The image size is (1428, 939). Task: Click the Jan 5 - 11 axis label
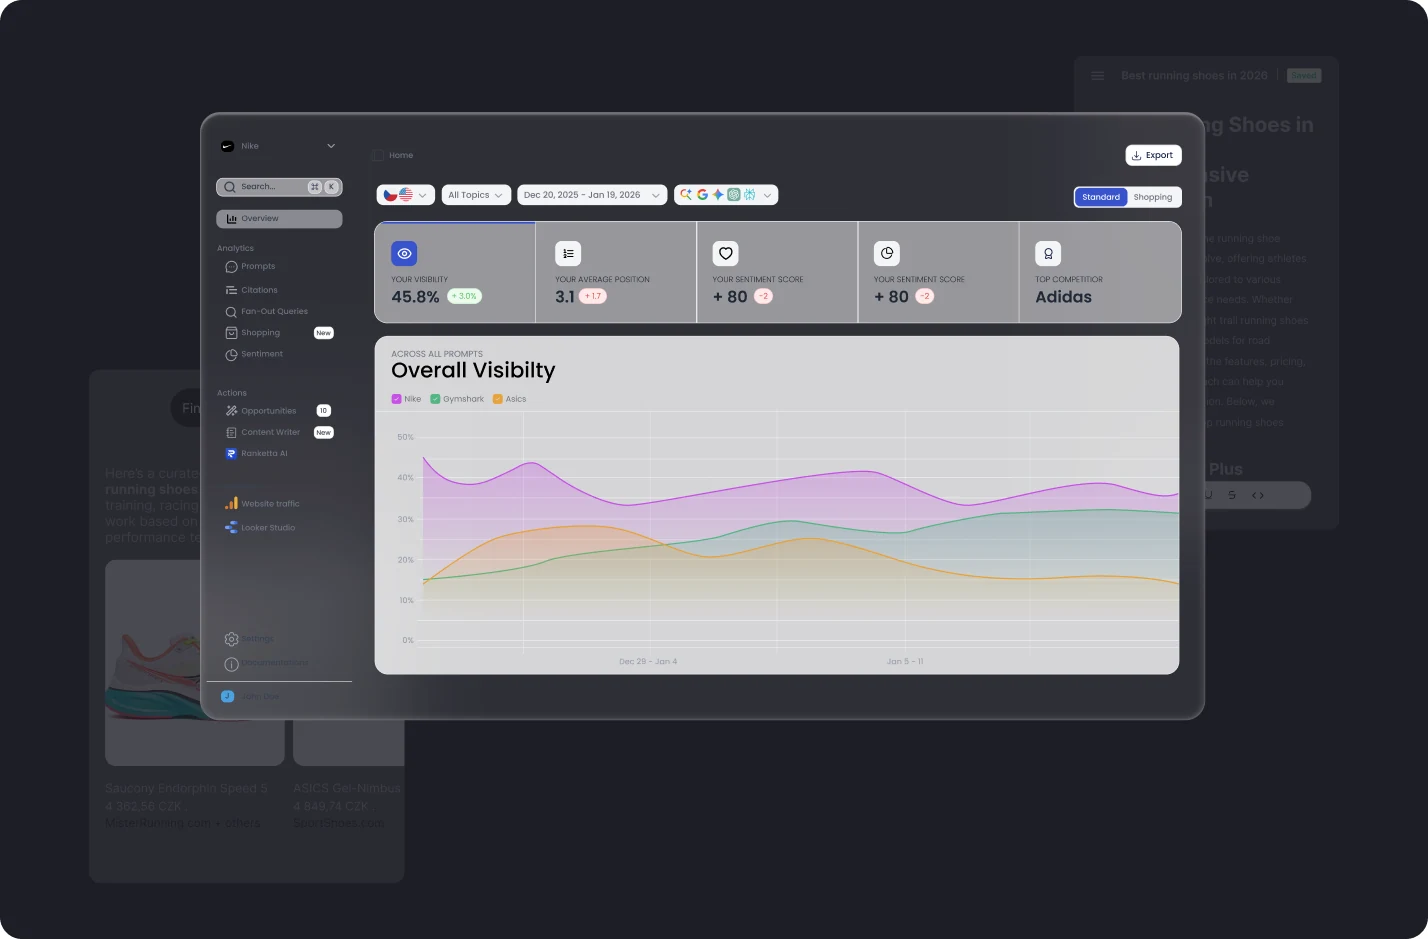(905, 662)
